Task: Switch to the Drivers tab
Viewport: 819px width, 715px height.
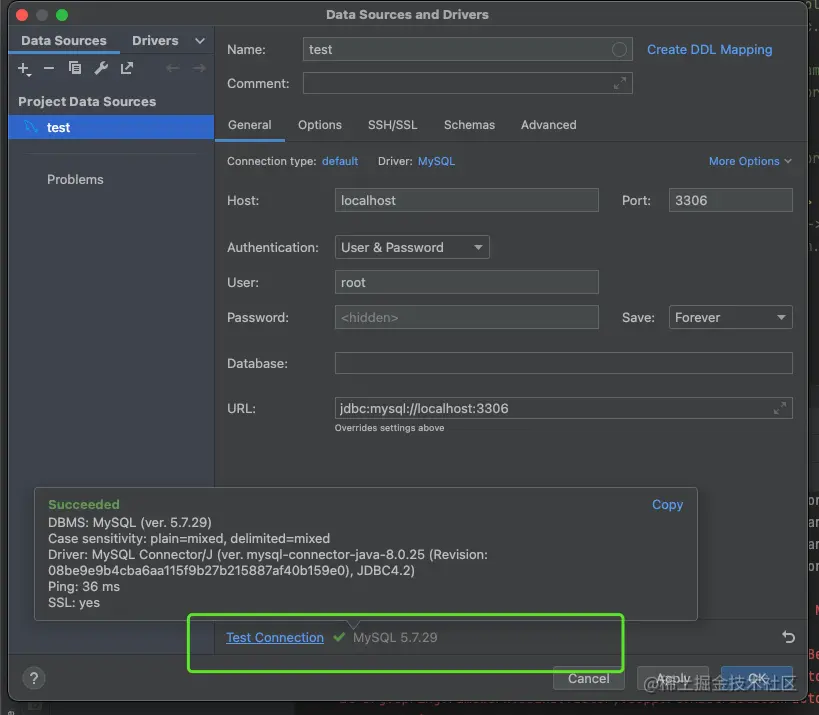Action: click(x=155, y=40)
